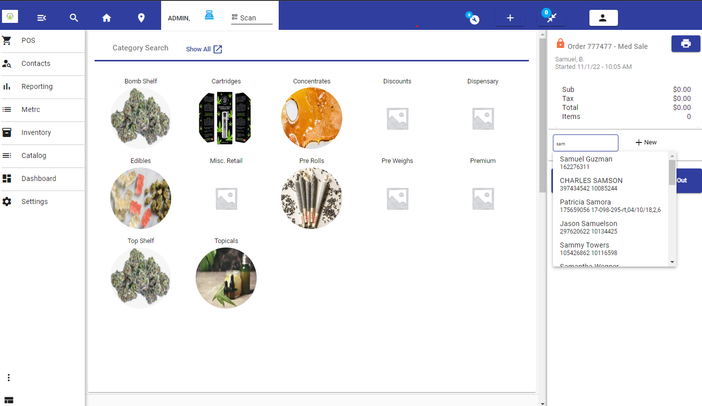The image size is (702, 406).
Task: Click the open-in-new icon beside Show All
Action: point(218,49)
